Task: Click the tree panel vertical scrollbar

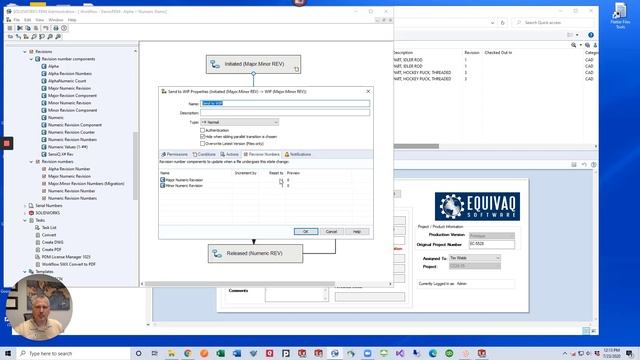Action: (x=136, y=166)
